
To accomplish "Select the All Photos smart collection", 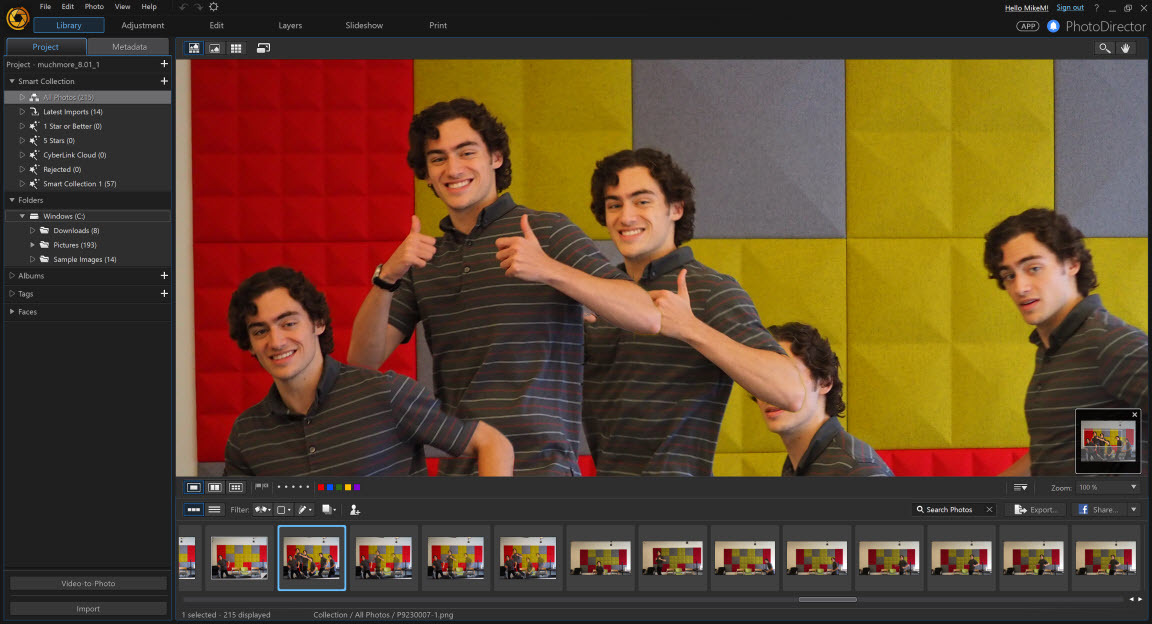I will click(70, 96).
